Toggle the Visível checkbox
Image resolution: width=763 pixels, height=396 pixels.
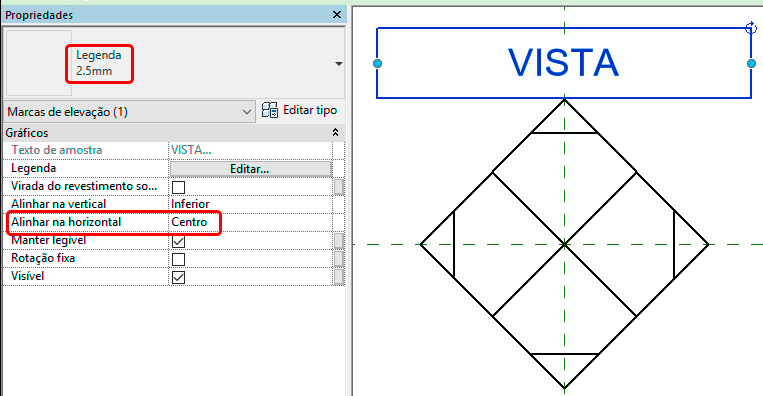[x=179, y=277]
